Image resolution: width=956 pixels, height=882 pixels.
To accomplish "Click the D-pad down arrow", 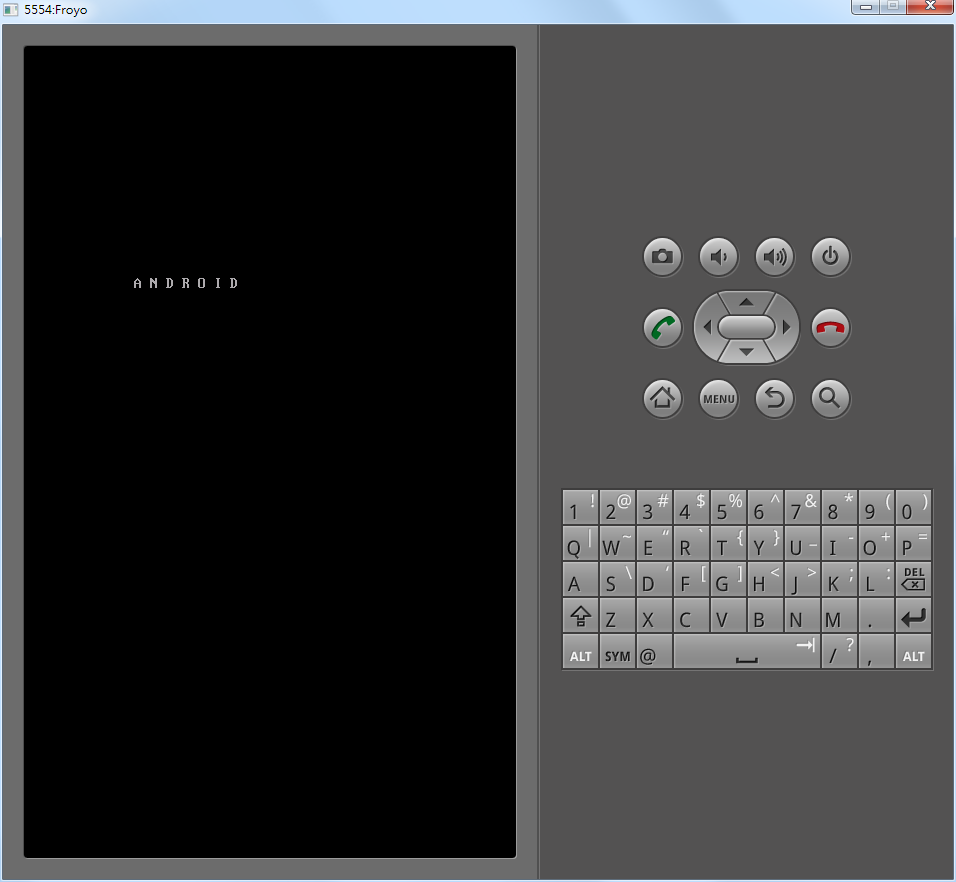I will (746, 352).
